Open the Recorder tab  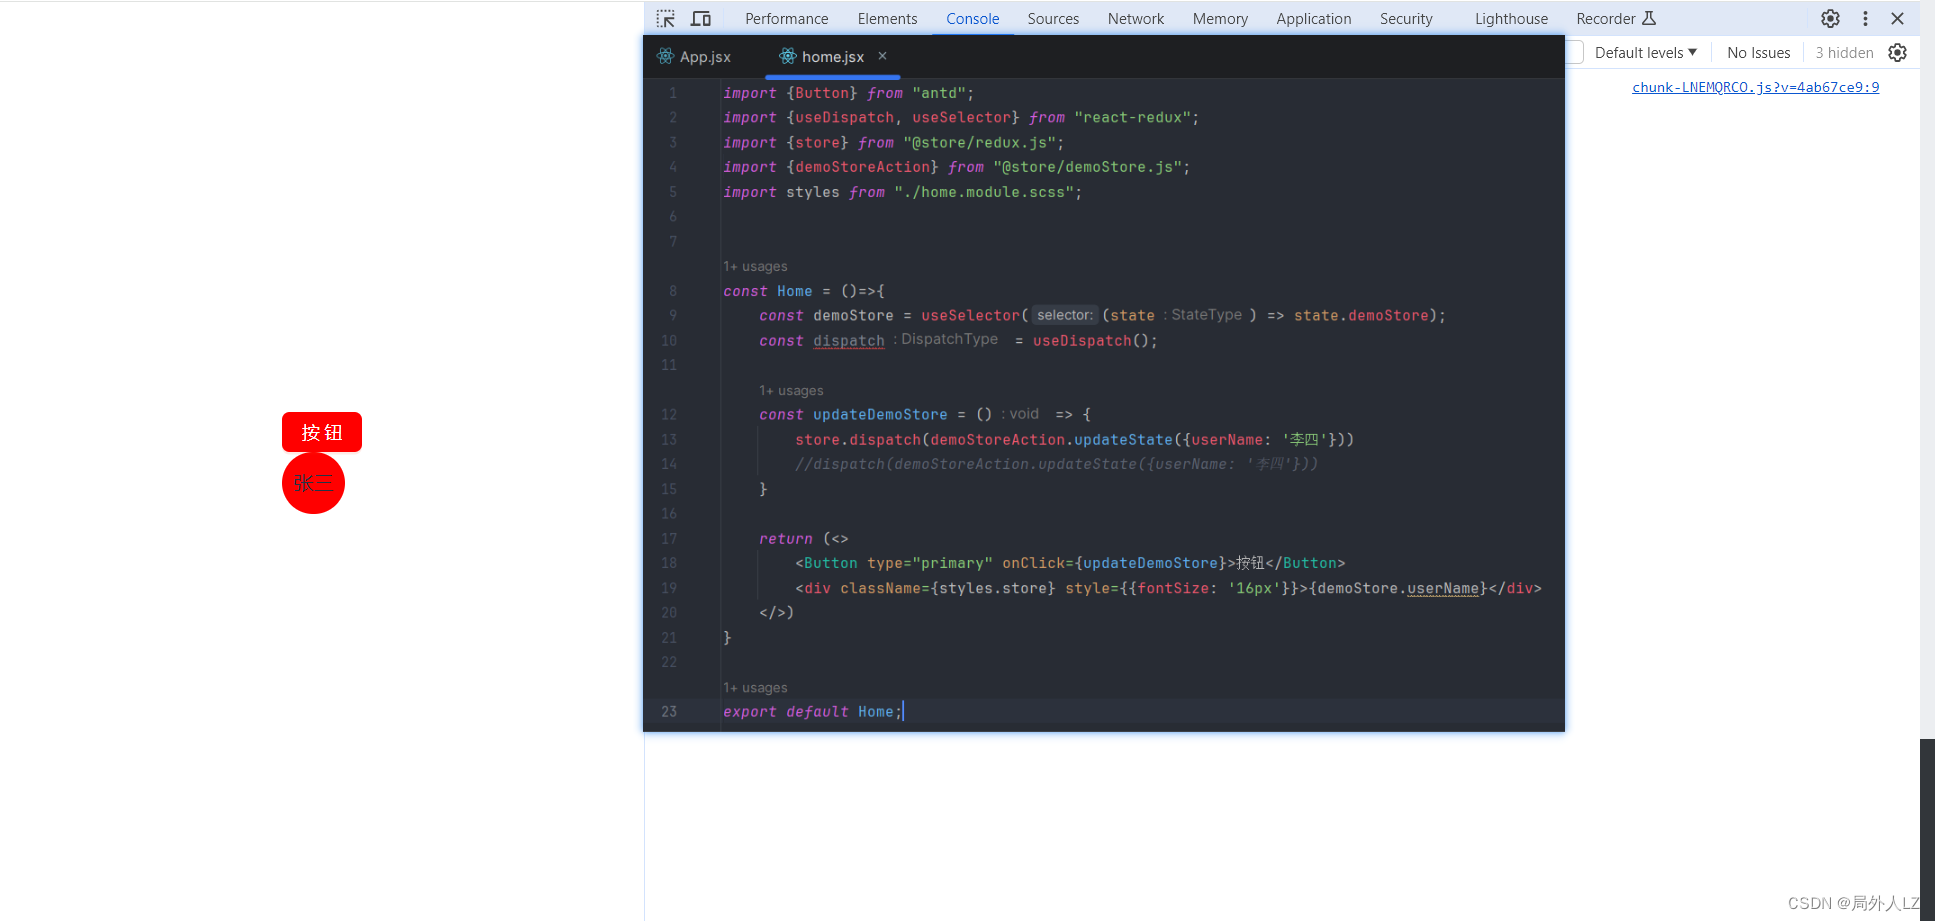[x=1605, y=18]
